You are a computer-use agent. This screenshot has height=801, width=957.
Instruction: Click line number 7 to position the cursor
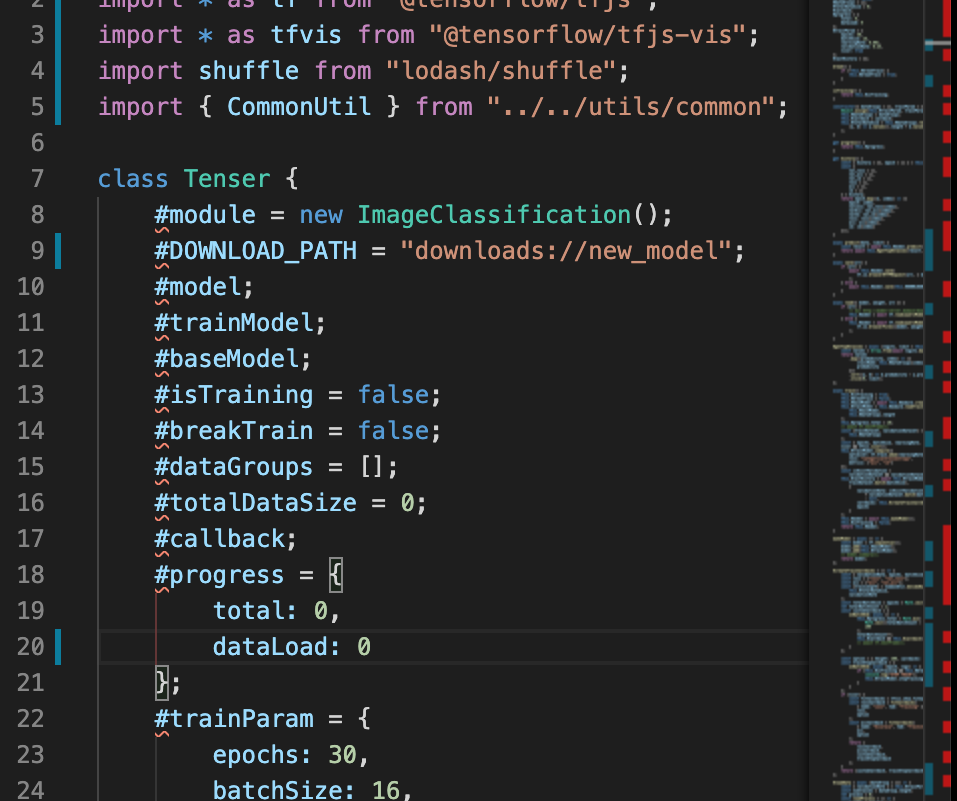pyautogui.click(x=37, y=178)
